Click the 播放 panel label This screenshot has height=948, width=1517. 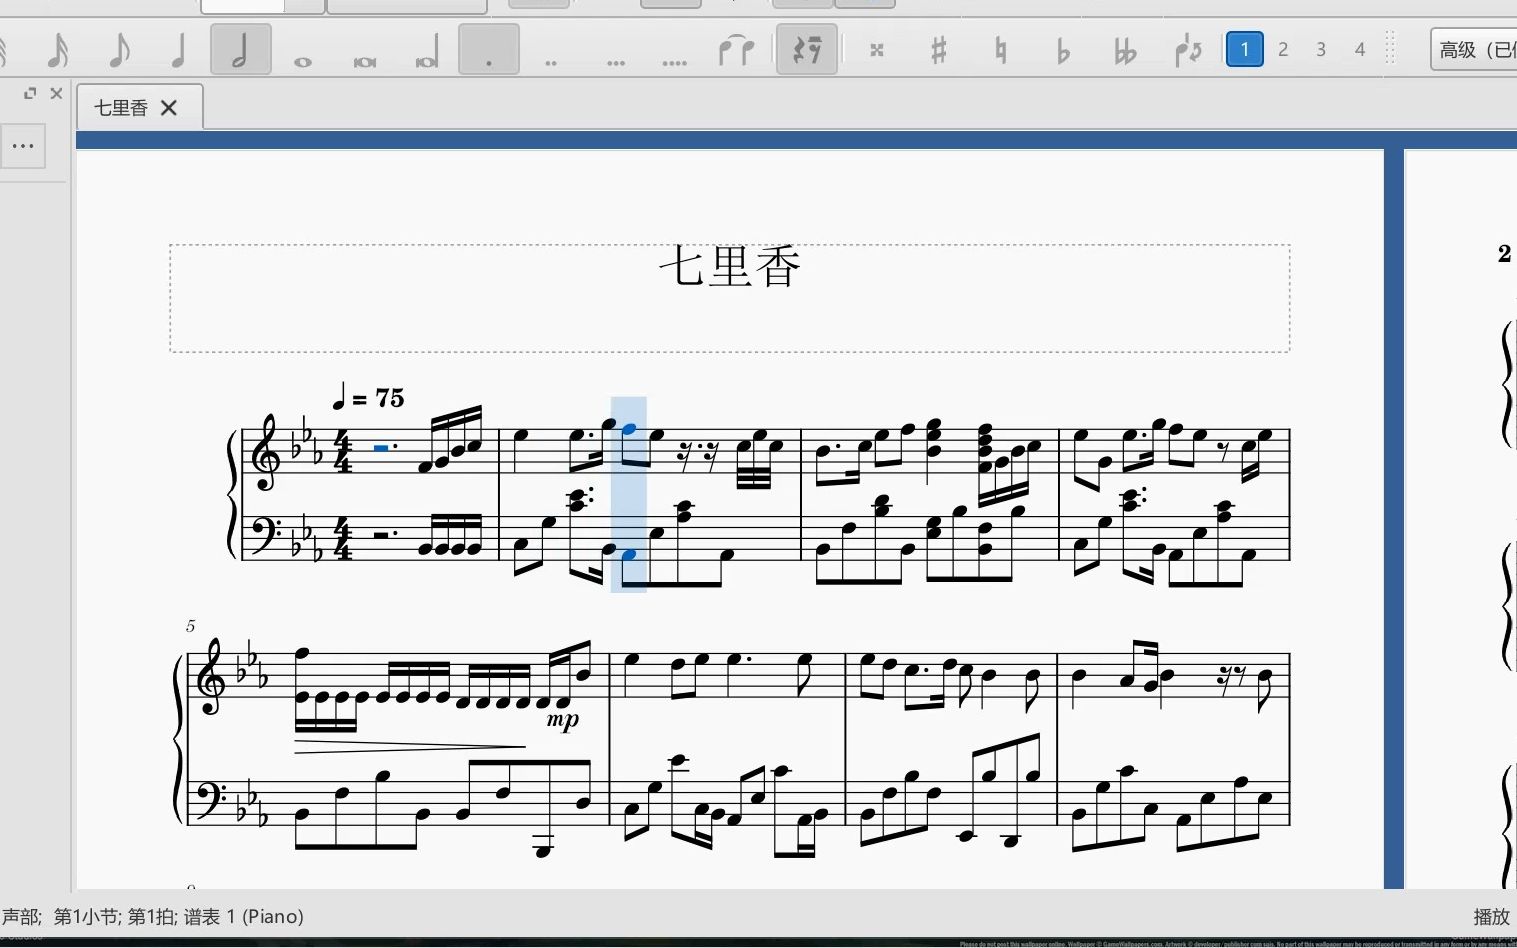1491,916
